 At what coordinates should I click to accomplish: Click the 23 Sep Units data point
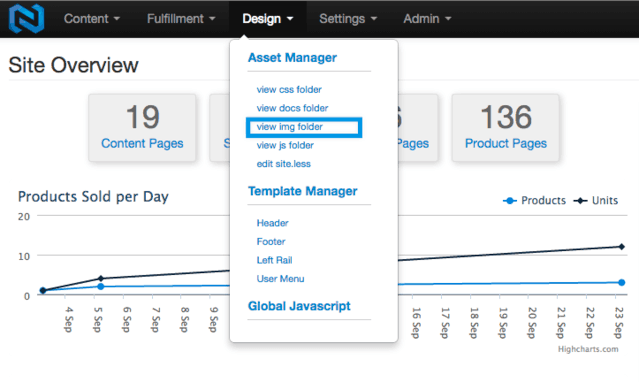[621, 247]
